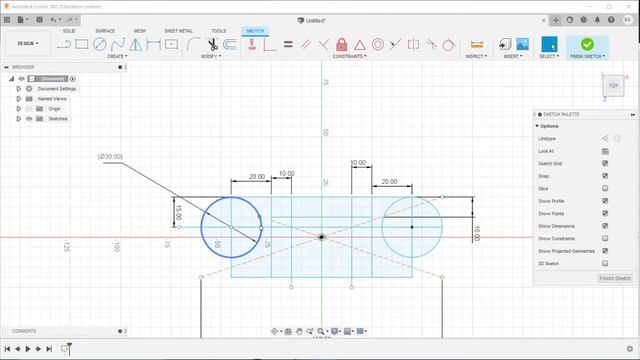Select the Trim scissors tool
This screenshot has height=360, width=640.
(x=212, y=44)
